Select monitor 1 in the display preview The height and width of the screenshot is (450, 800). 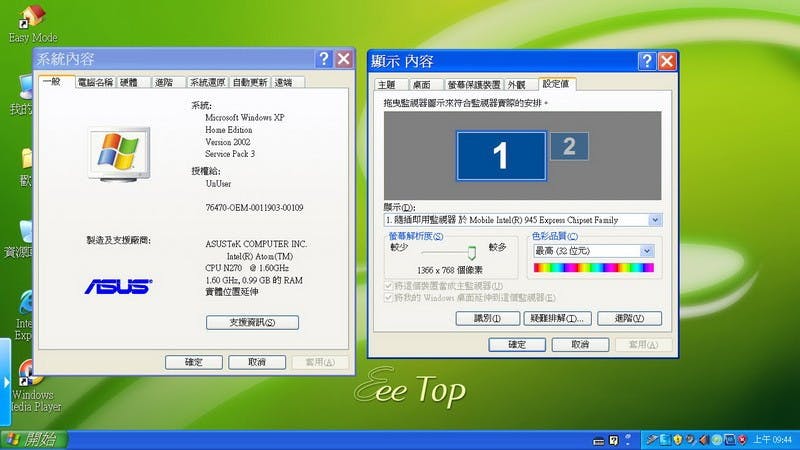(x=501, y=156)
